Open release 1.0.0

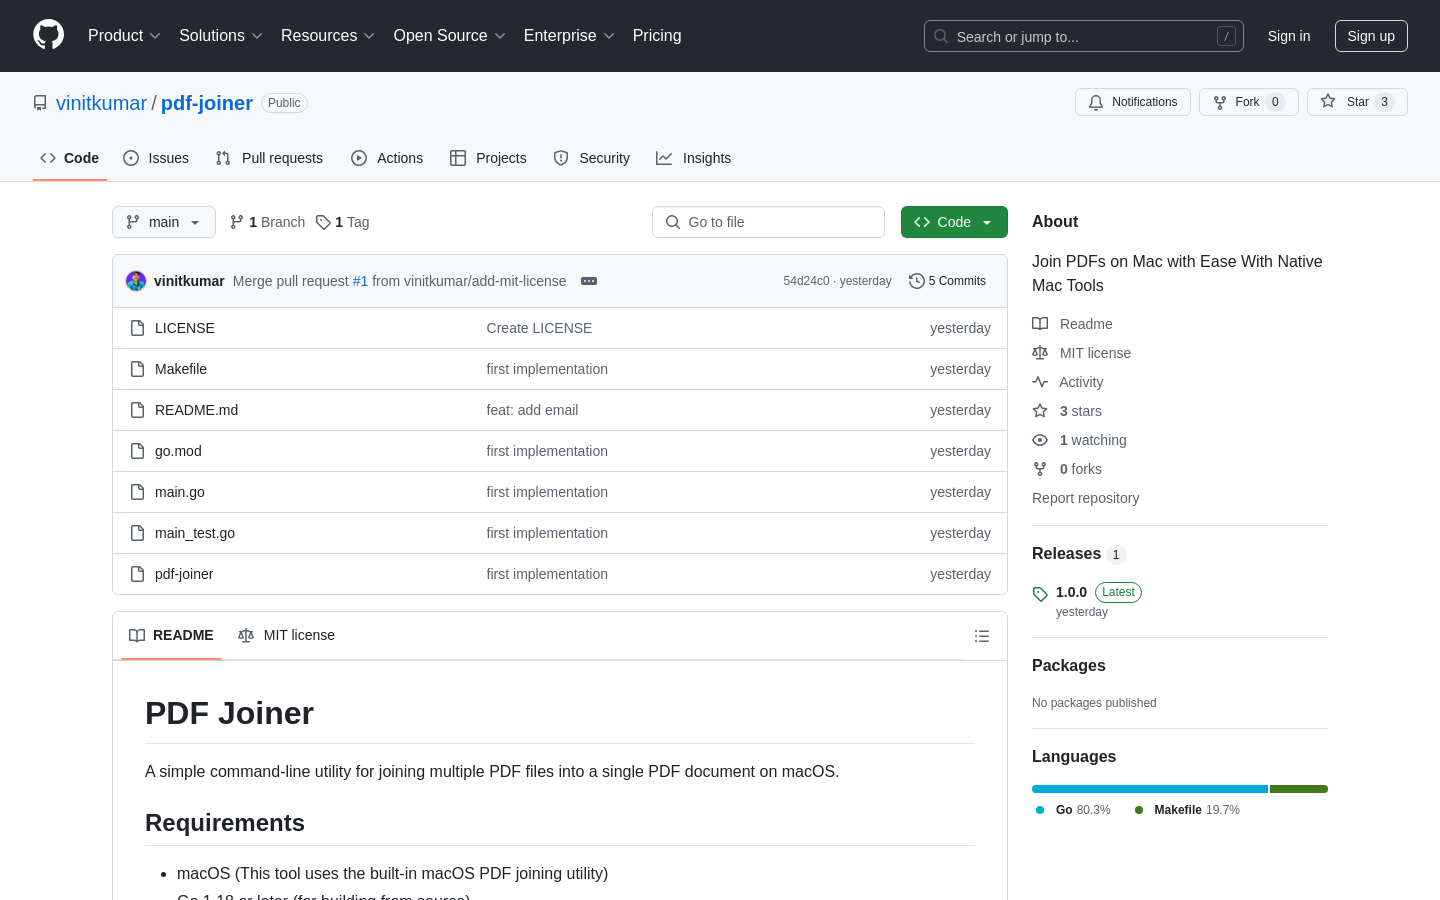pyautogui.click(x=1071, y=592)
